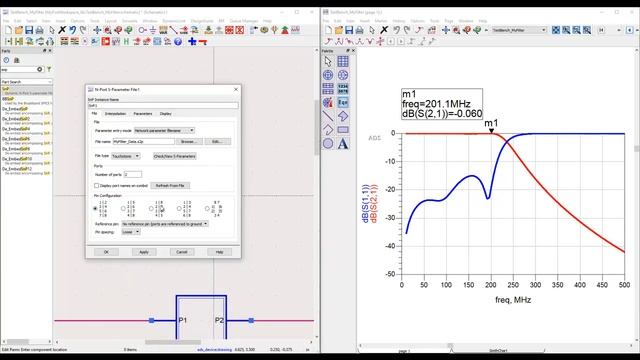Toggle Display port names on symbol checkbox
640x360 pixels.
[x=97, y=186]
